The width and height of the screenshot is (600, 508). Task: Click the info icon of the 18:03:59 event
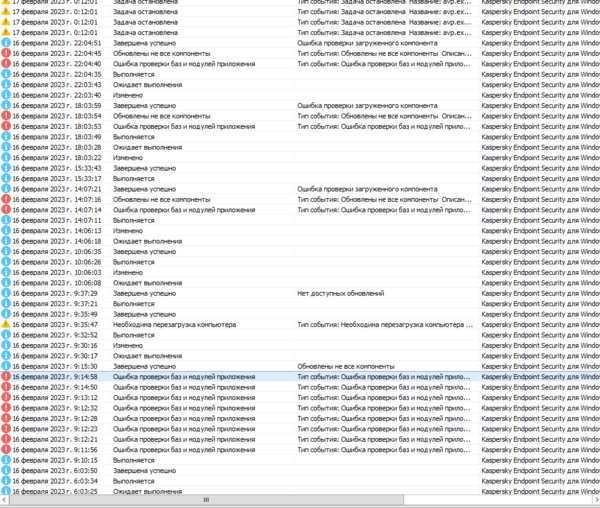pyautogui.click(x=6, y=105)
